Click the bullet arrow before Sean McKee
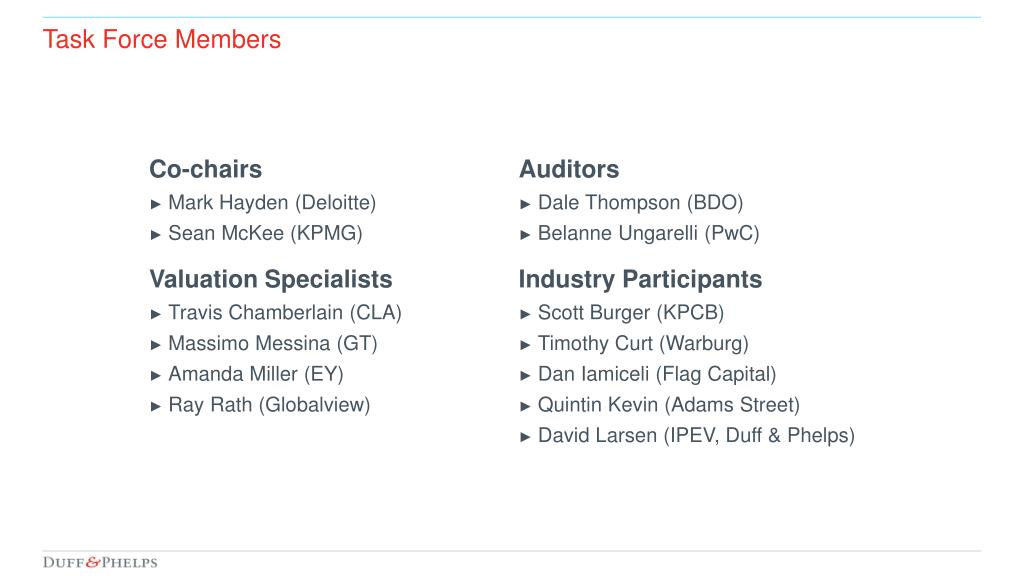Image resolution: width=1024 pixels, height=576 pixels. coord(155,235)
